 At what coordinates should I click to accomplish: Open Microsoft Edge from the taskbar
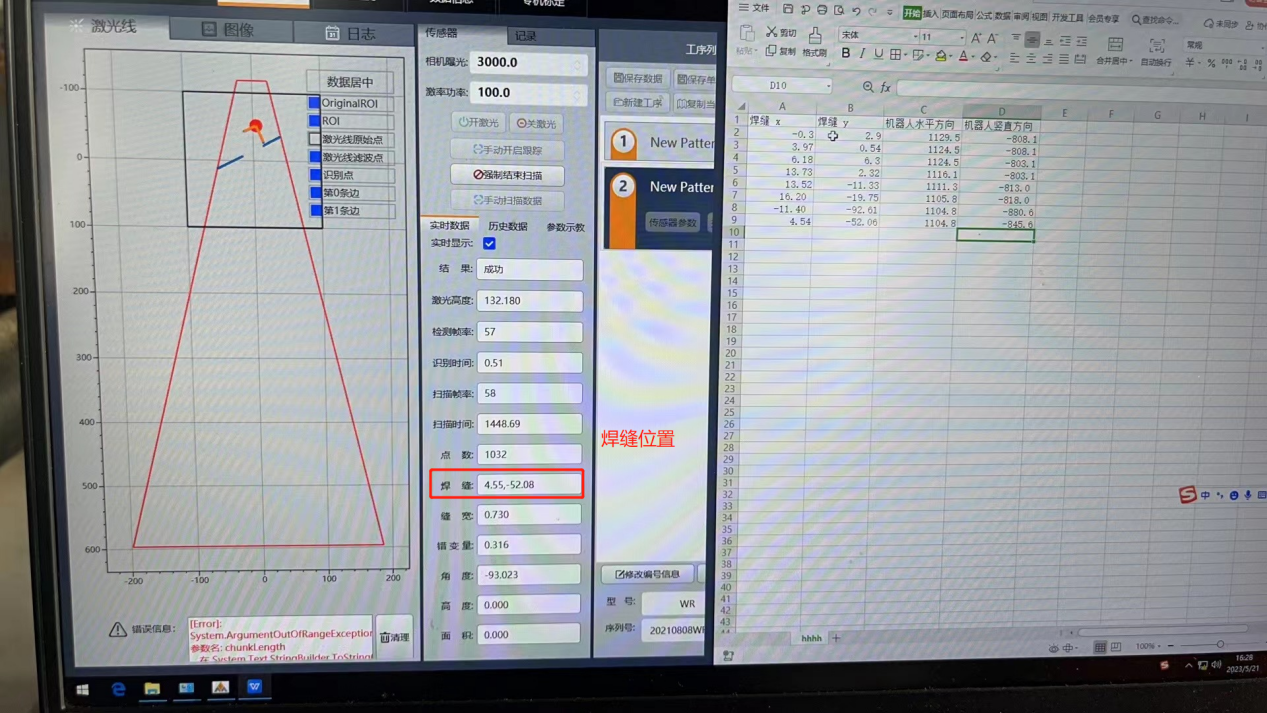[x=118, y=688]
